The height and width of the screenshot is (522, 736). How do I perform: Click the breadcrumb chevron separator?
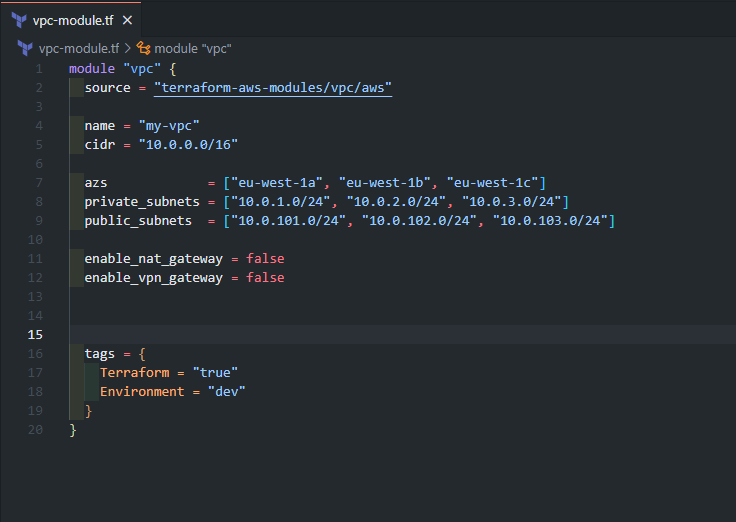pos(128,48)
